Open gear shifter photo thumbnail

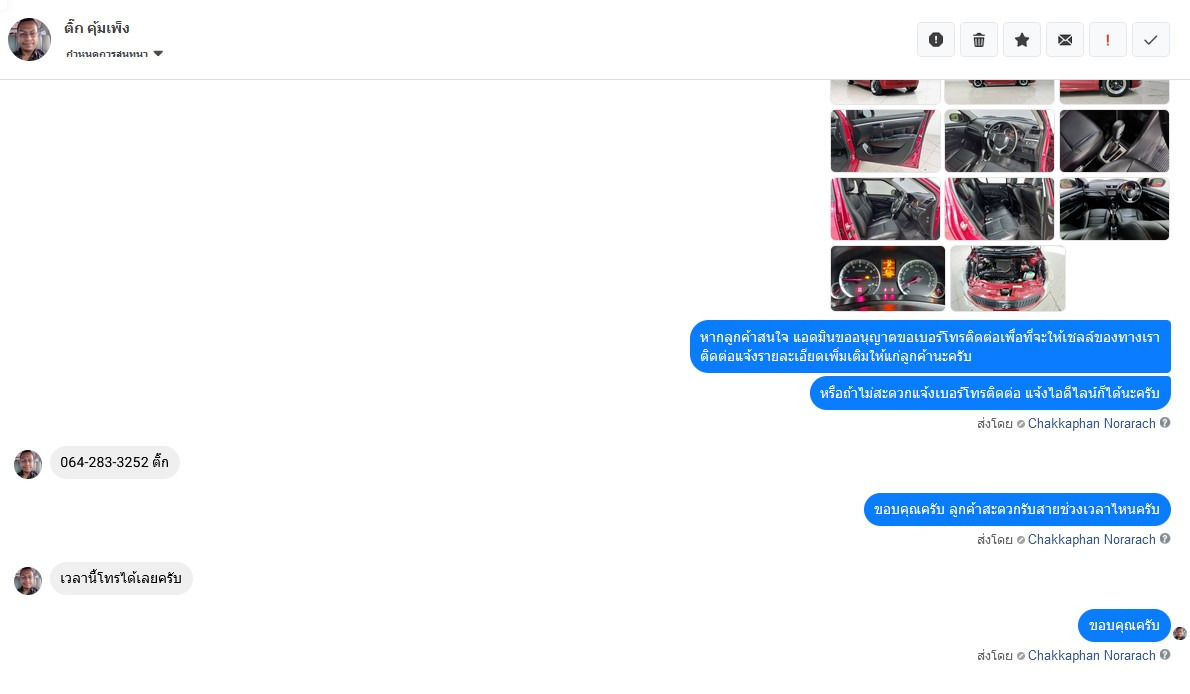point(1114,140)
